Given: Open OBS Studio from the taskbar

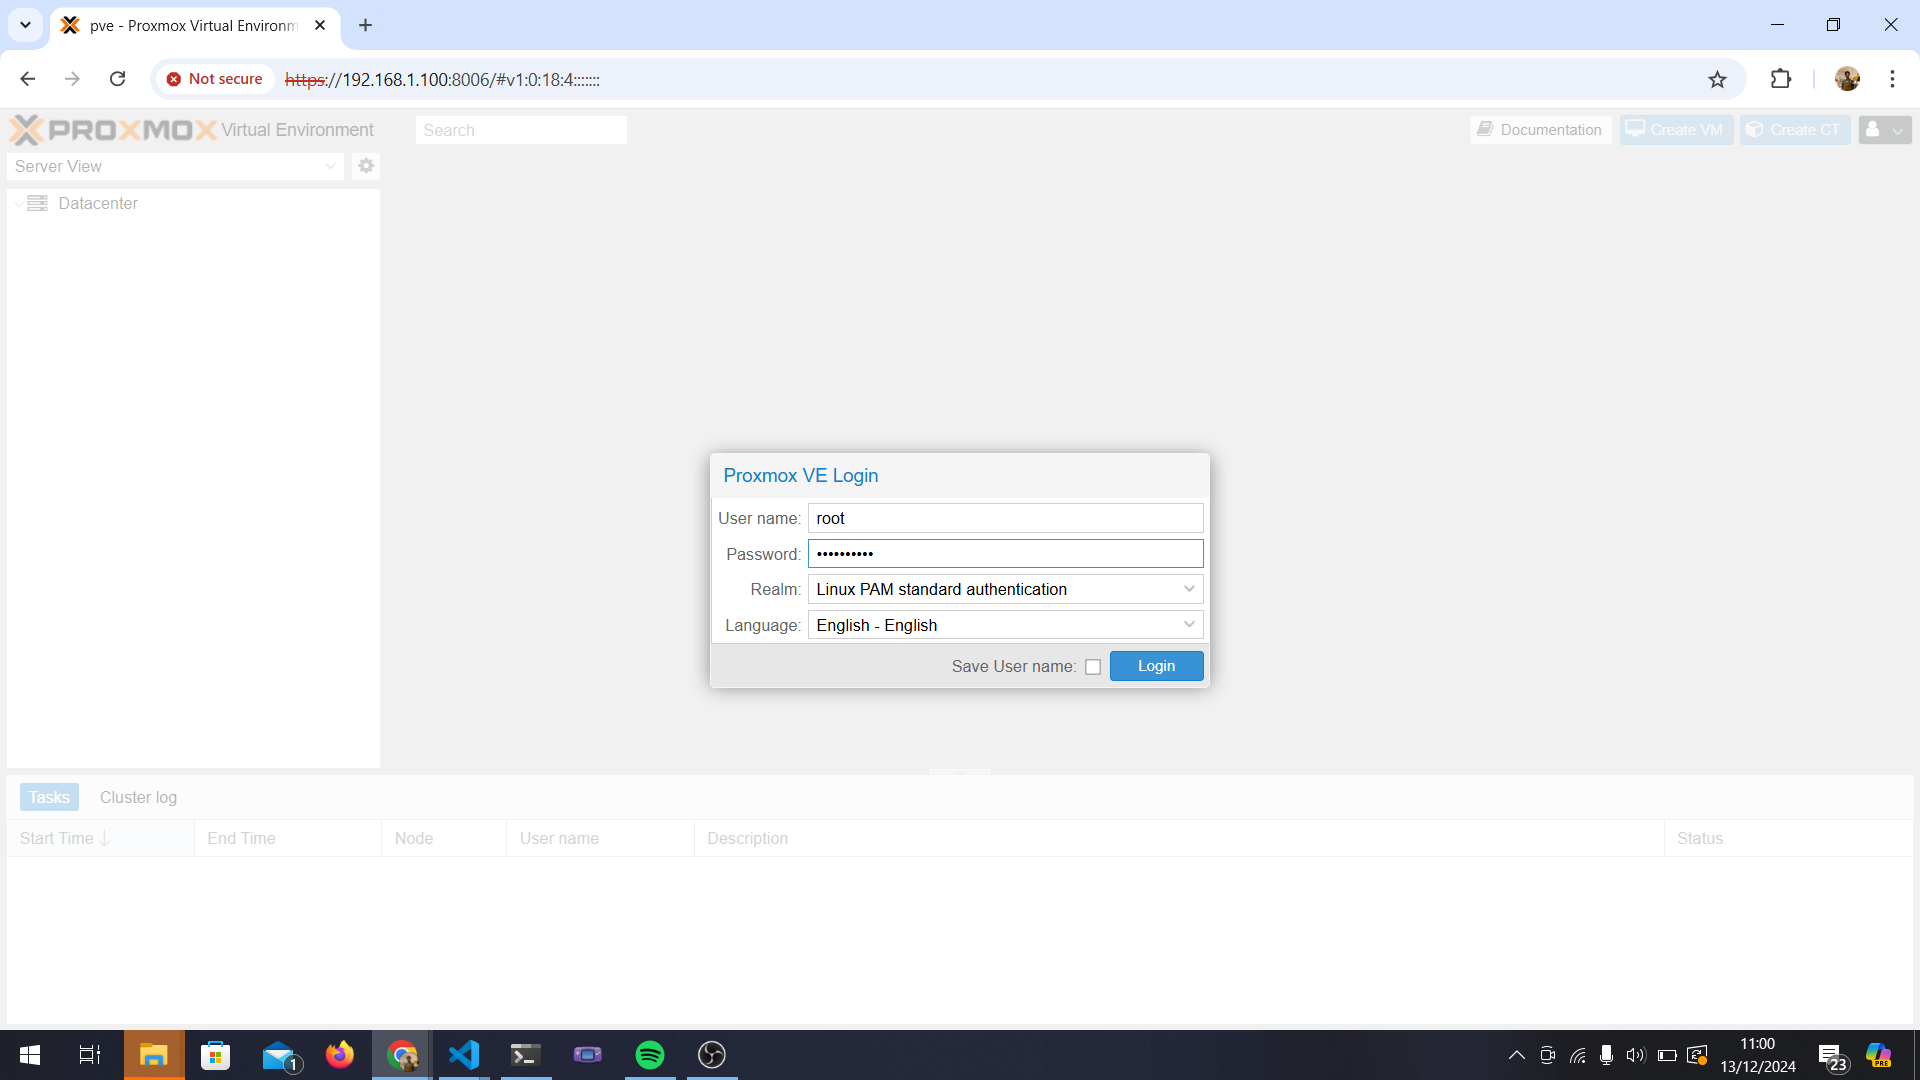Looking at the screenshot, I should point(712,1055).
